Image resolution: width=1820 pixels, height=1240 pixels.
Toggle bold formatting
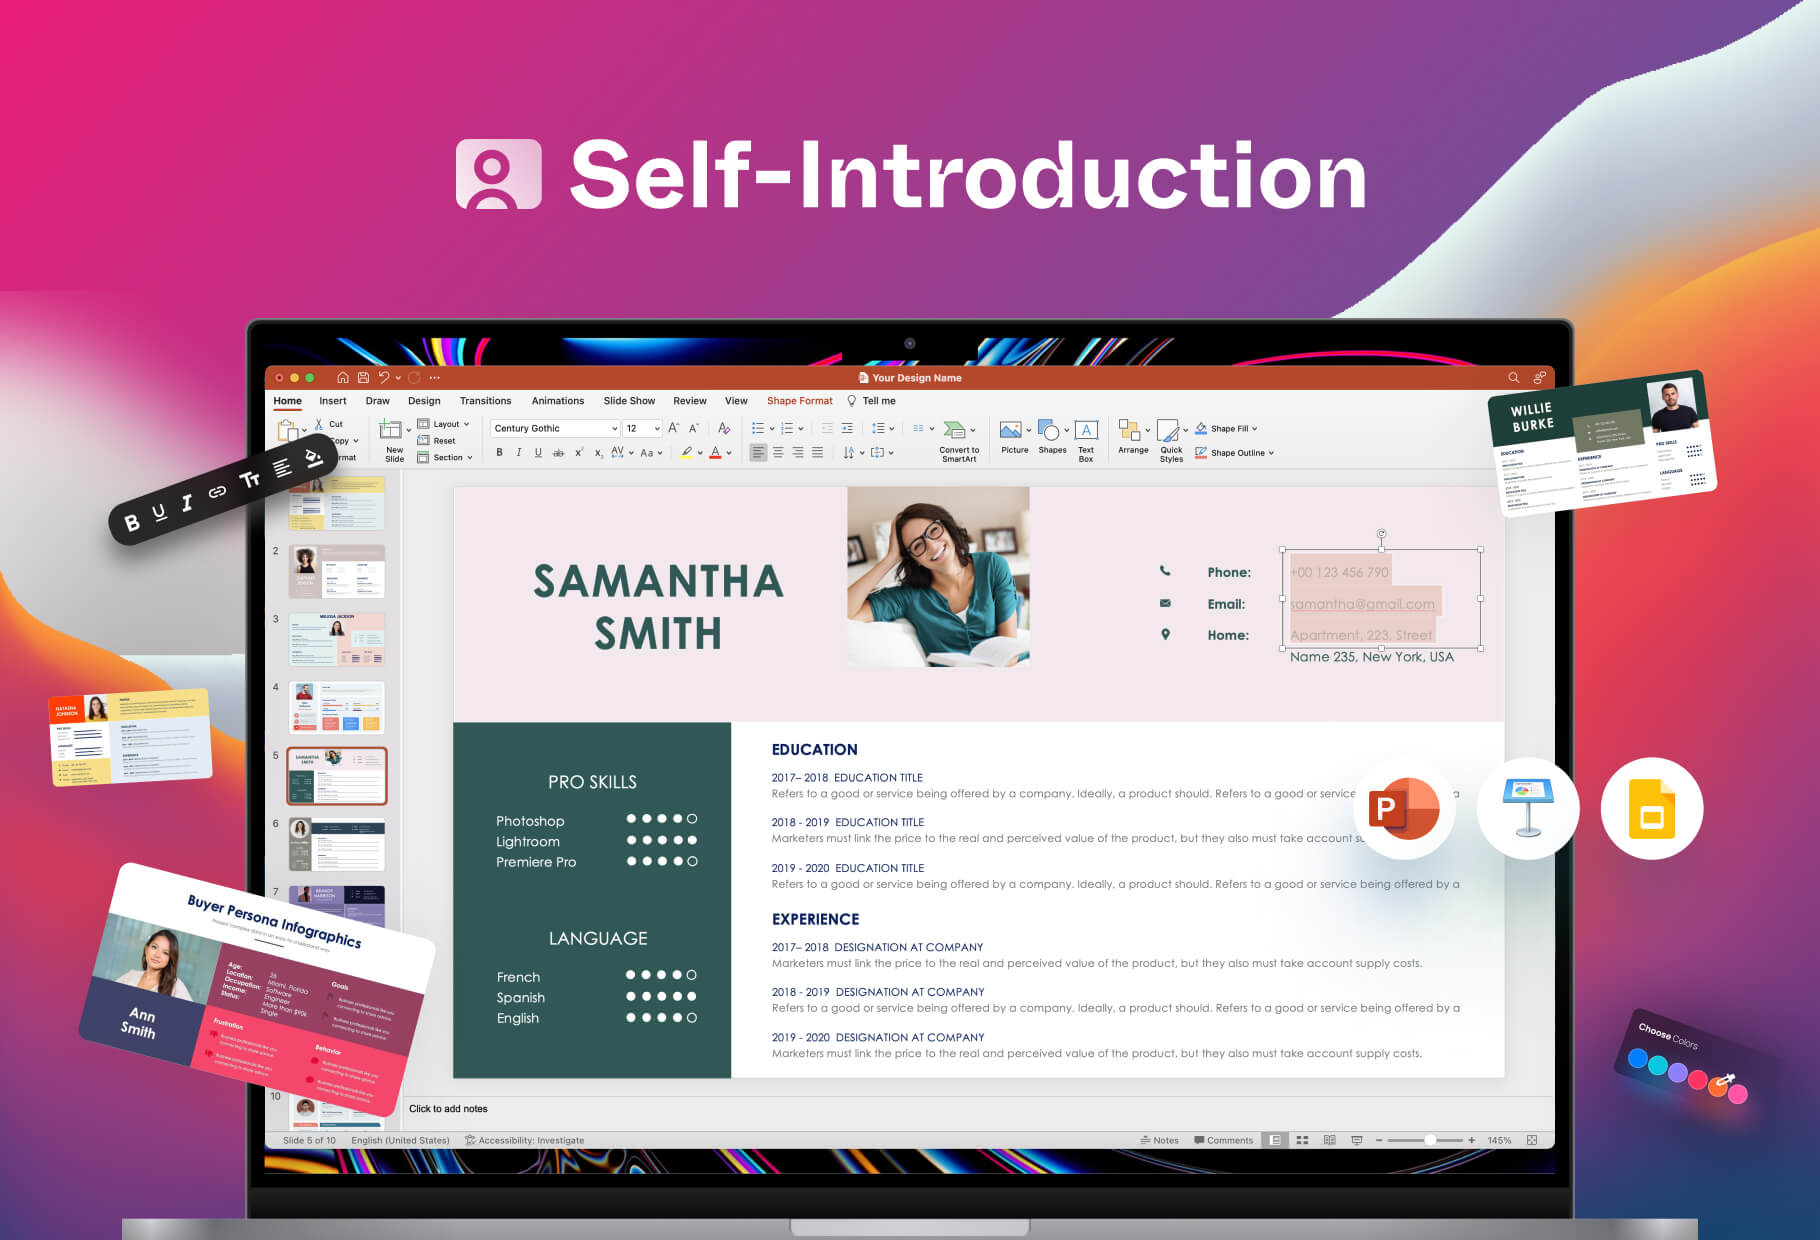[499, 452]
